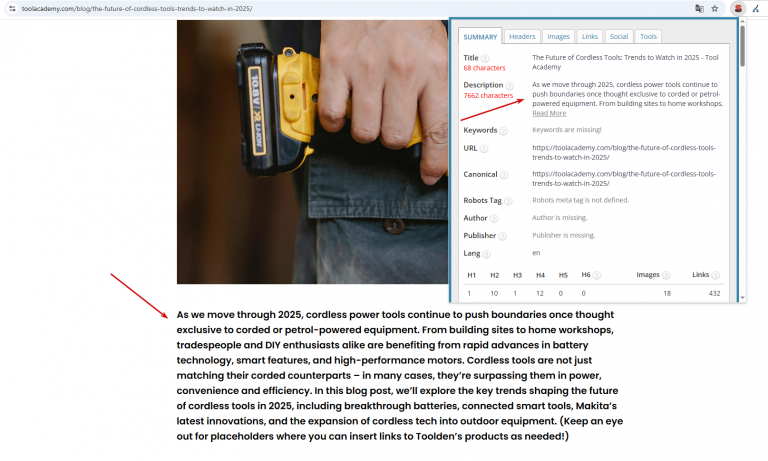Viewport: 768px width, 461px height.
Task: Click the help icon next to Links count
Action: click(x=716, y=275)
